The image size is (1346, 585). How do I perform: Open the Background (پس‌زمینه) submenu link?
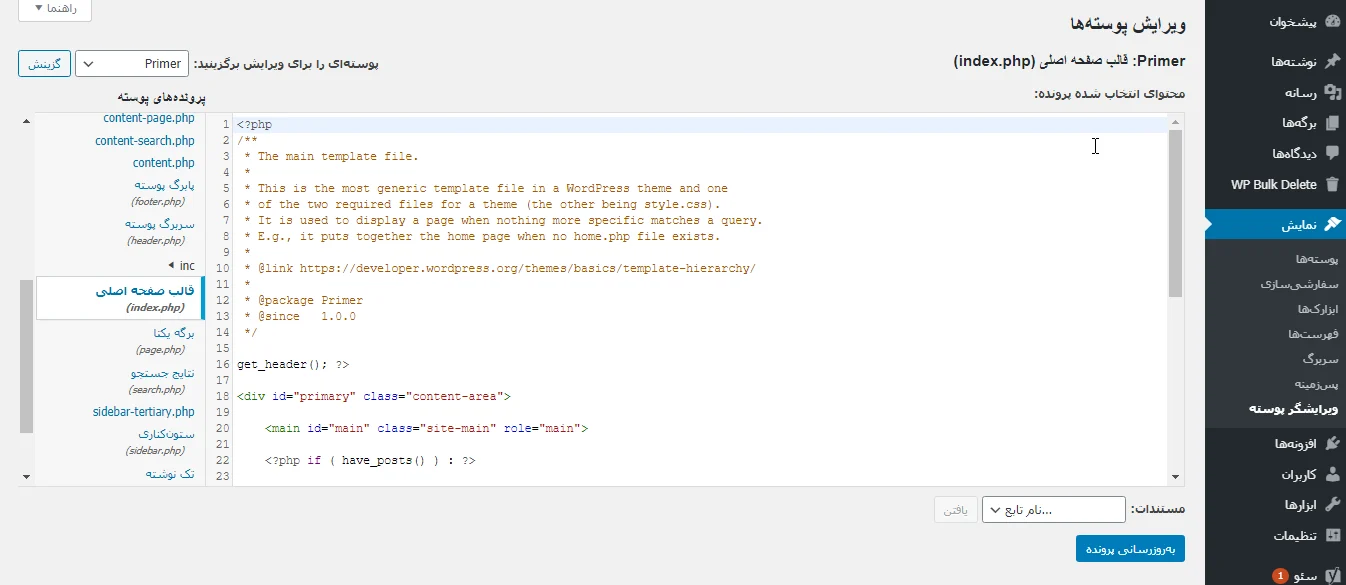point(1317,384)
